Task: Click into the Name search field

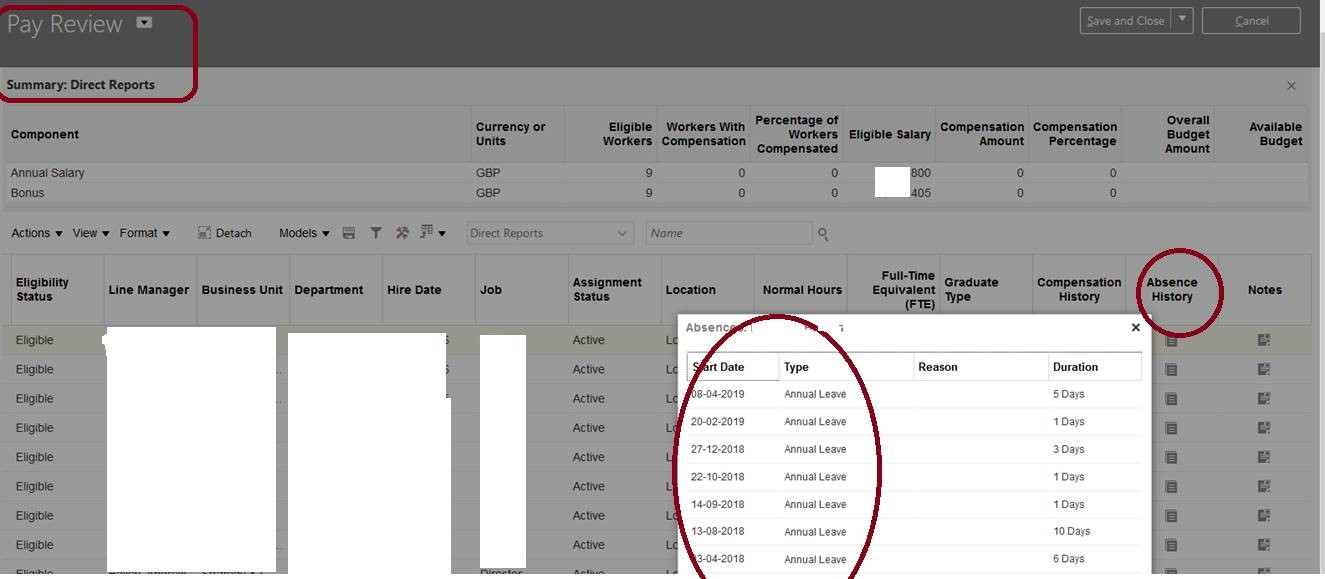Action: point(729,233)
